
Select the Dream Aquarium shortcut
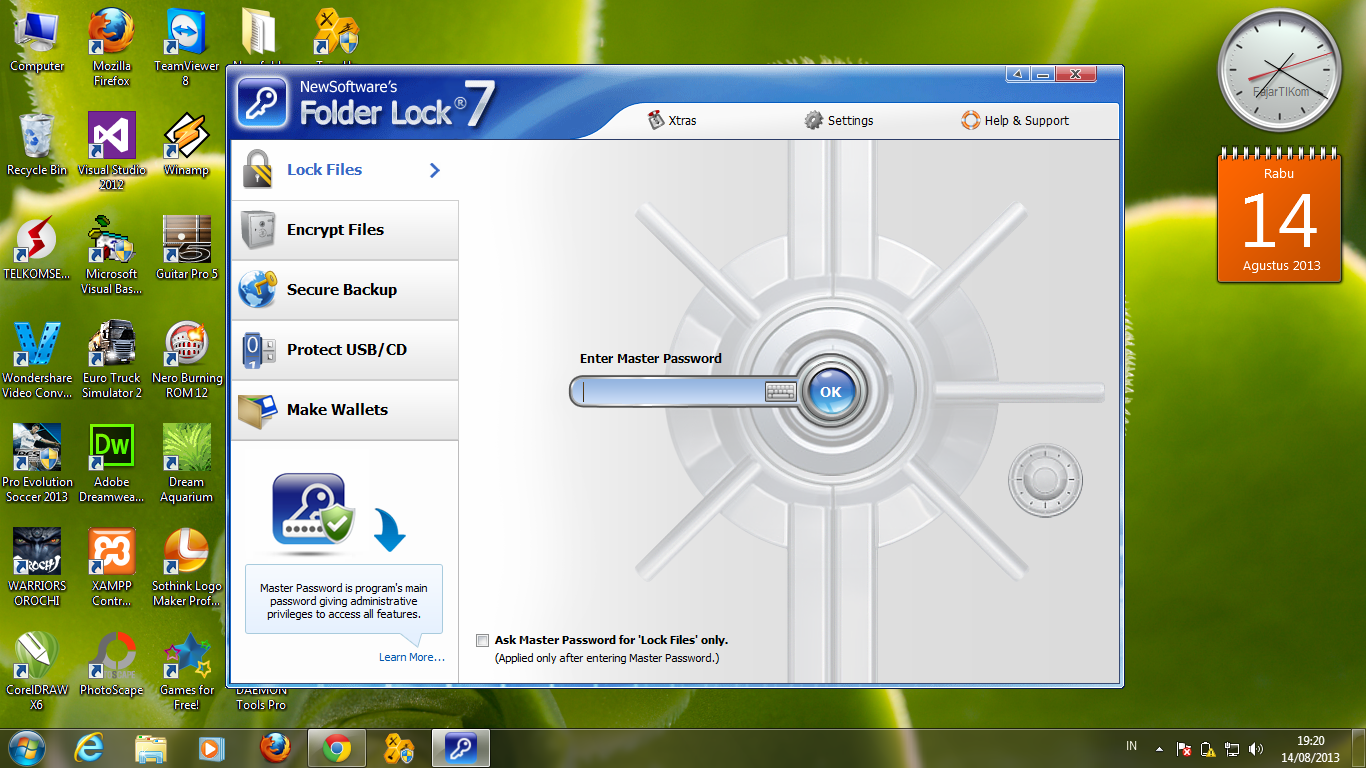[x=186, y=464]
